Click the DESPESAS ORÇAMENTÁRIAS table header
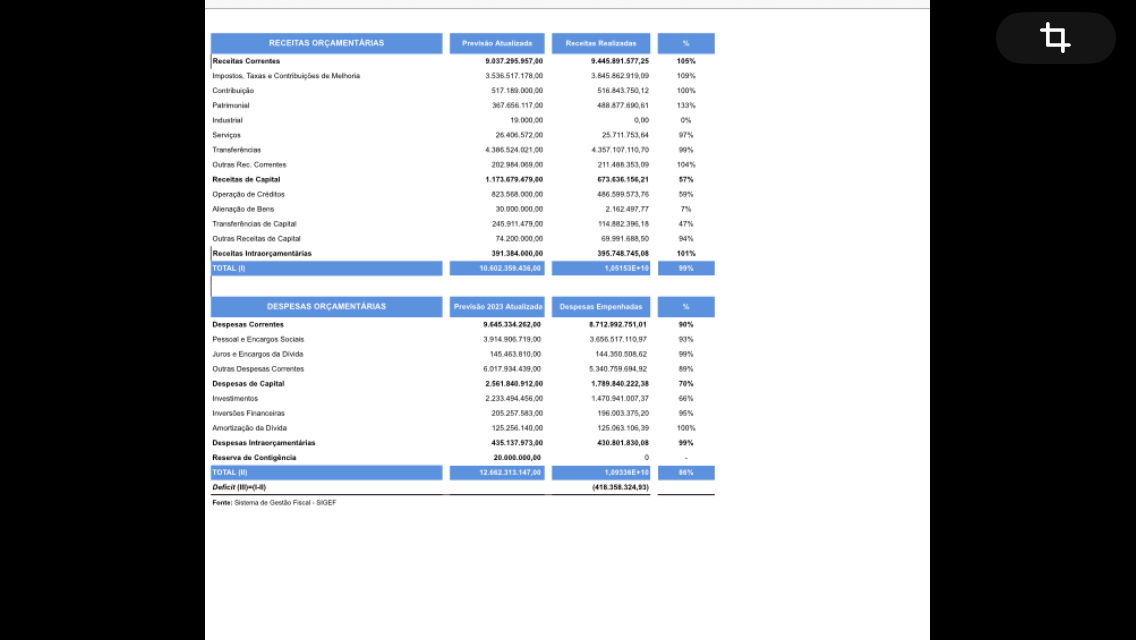Image resolution: width=1136 pixels, height=640 pixels. point(326,306)
